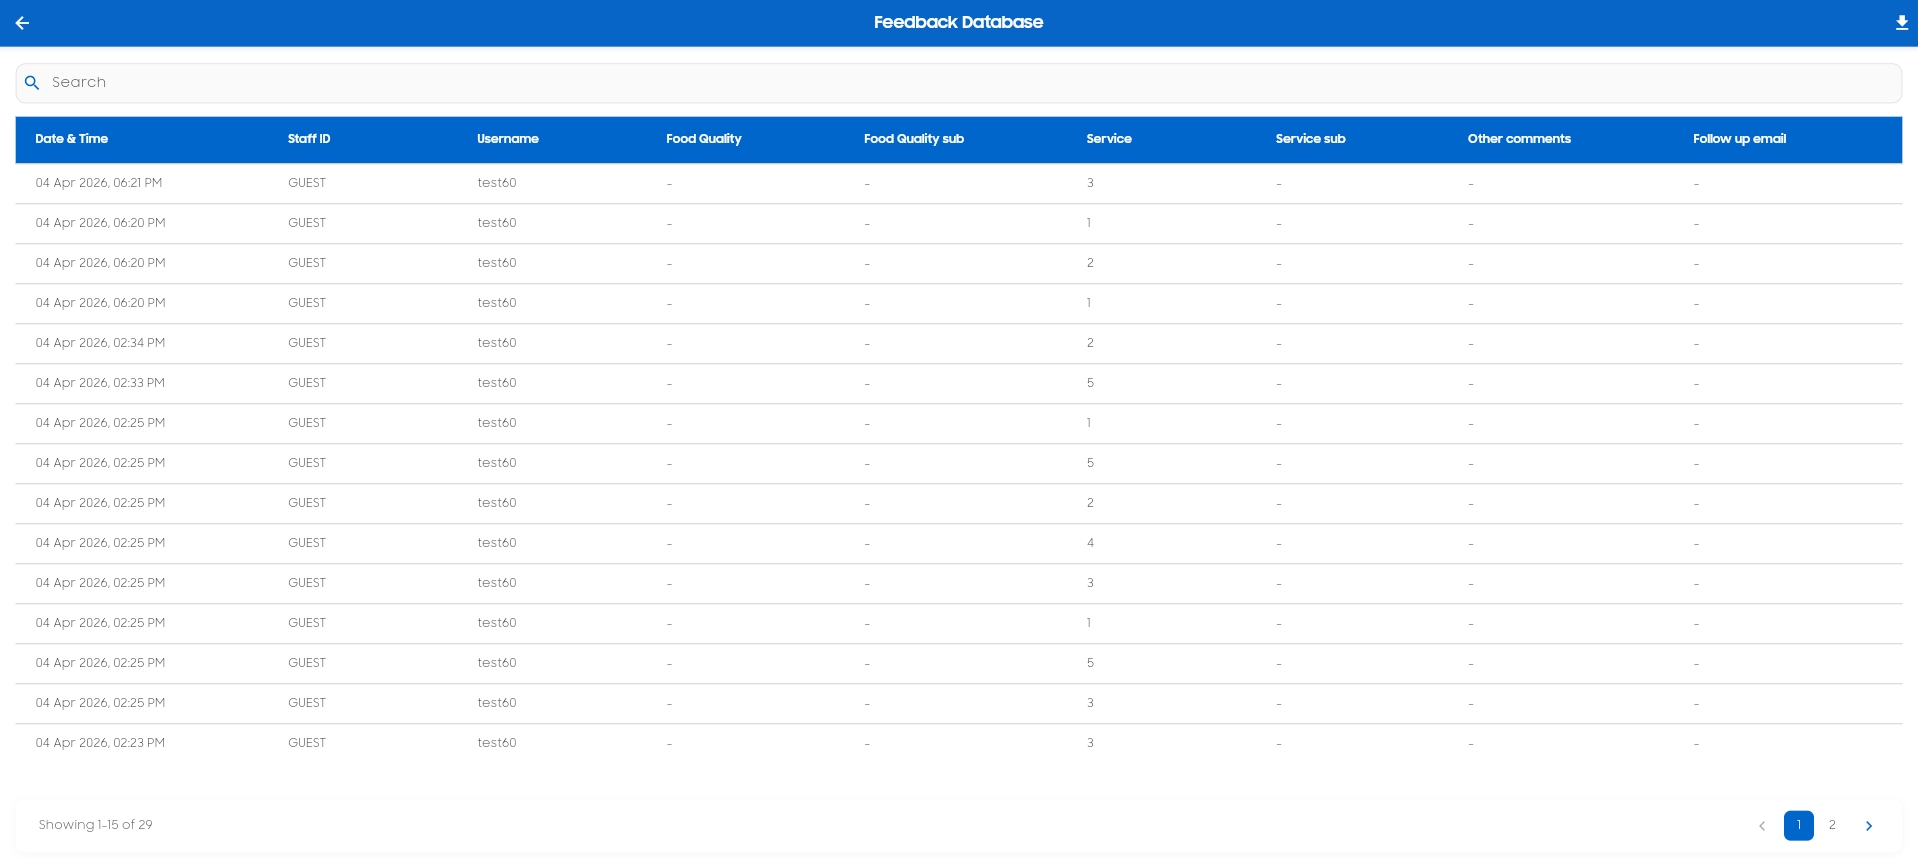1918x858 pixels.
Task: Click the Food Quality column header
Action: (x=703, y=139)
